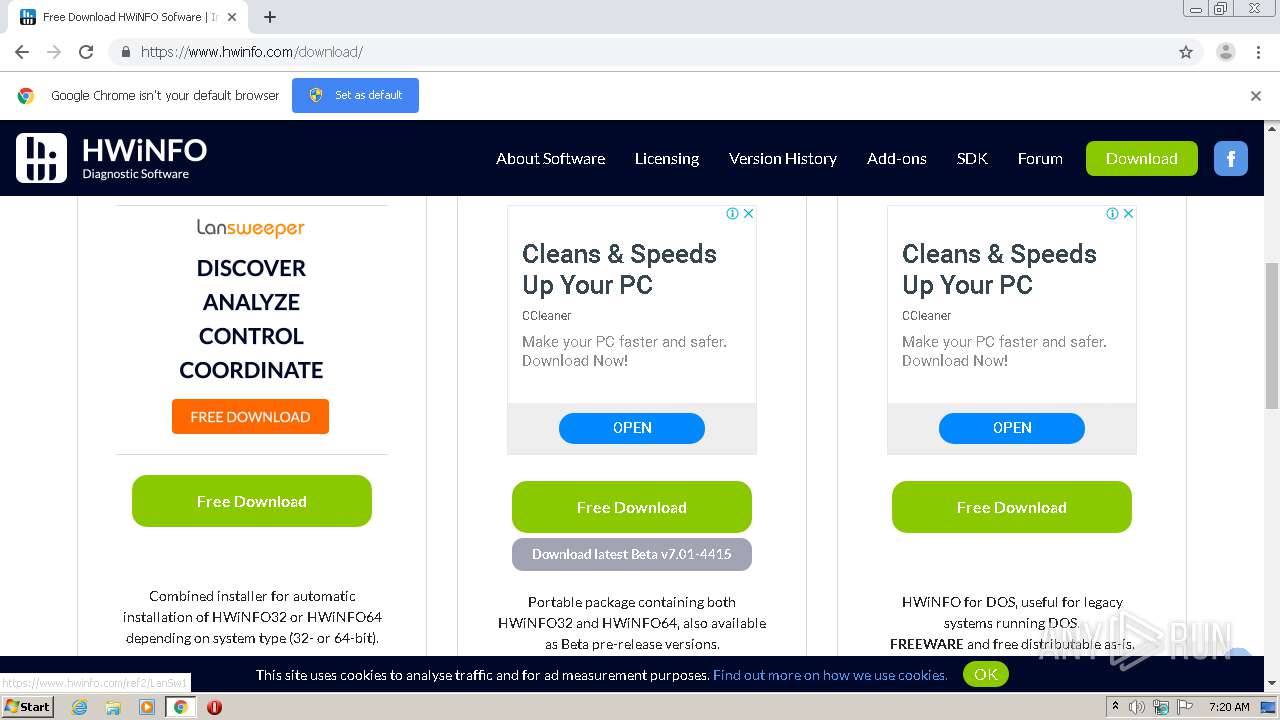Click OPEN on the middle ad
This screenshot has width=1280, height=720.
(x=632, y=428)
